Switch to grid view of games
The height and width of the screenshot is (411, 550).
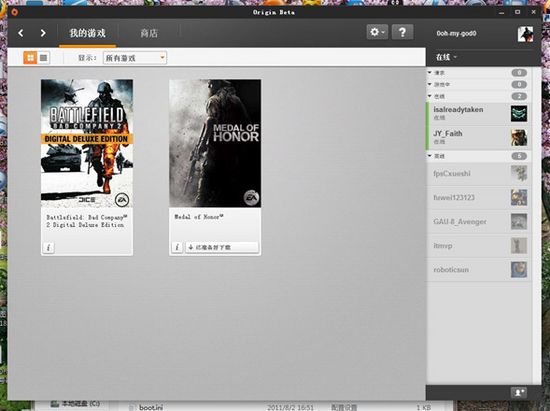coord(30,58)
